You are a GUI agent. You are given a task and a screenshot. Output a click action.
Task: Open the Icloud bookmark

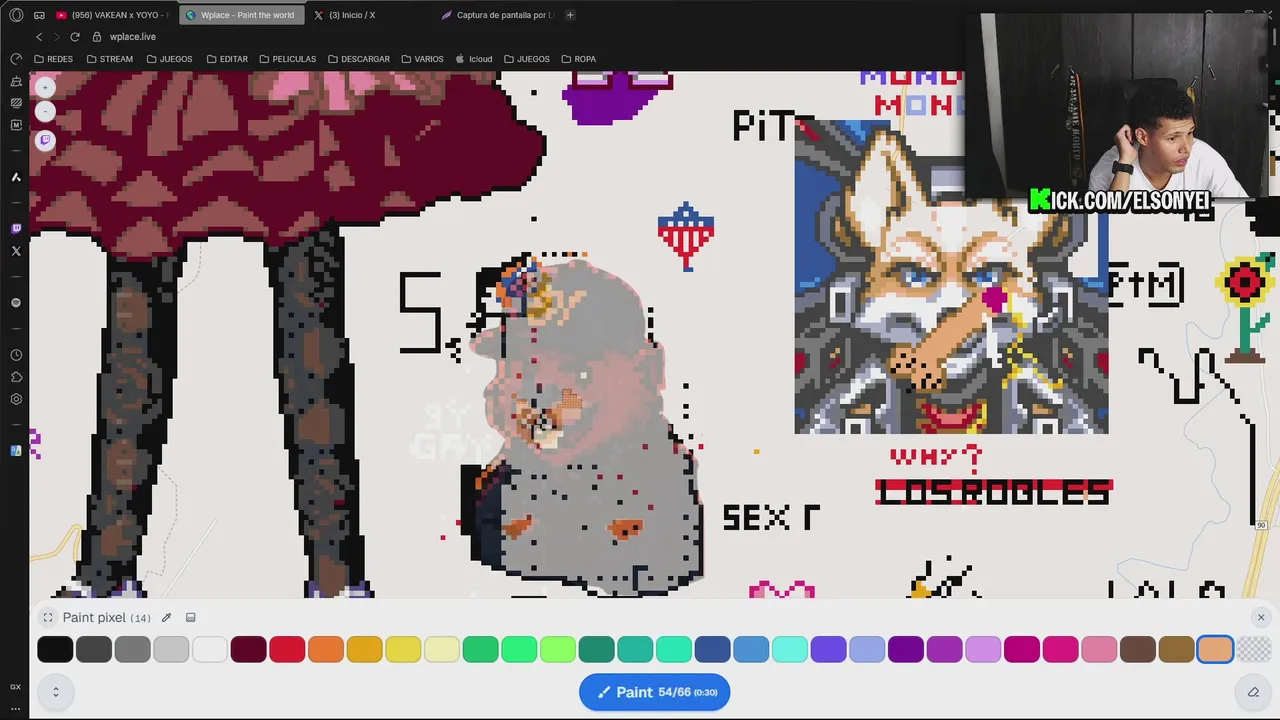(x=474, y=59)
